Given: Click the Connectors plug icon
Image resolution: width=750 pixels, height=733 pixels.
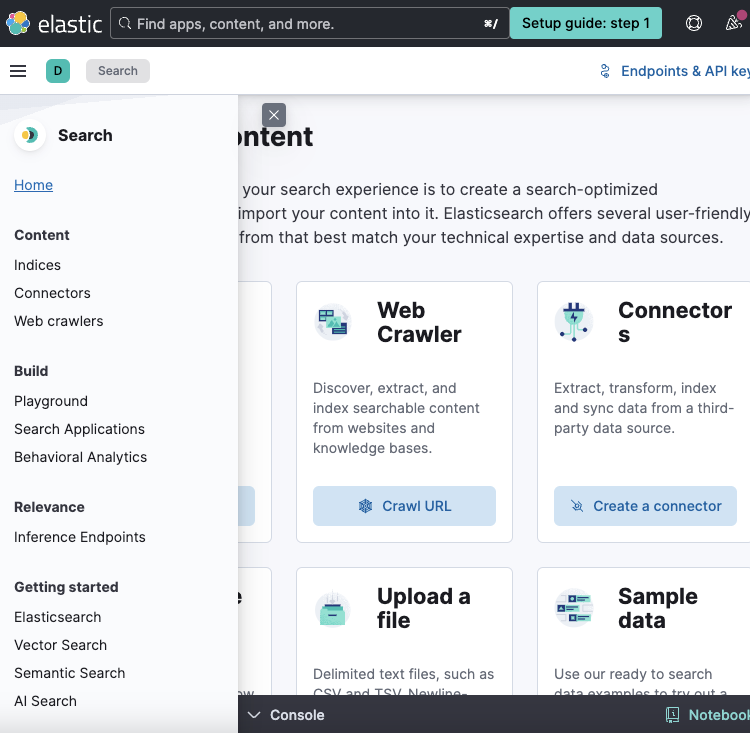Looking at the screenshot, I should (574, 322).
